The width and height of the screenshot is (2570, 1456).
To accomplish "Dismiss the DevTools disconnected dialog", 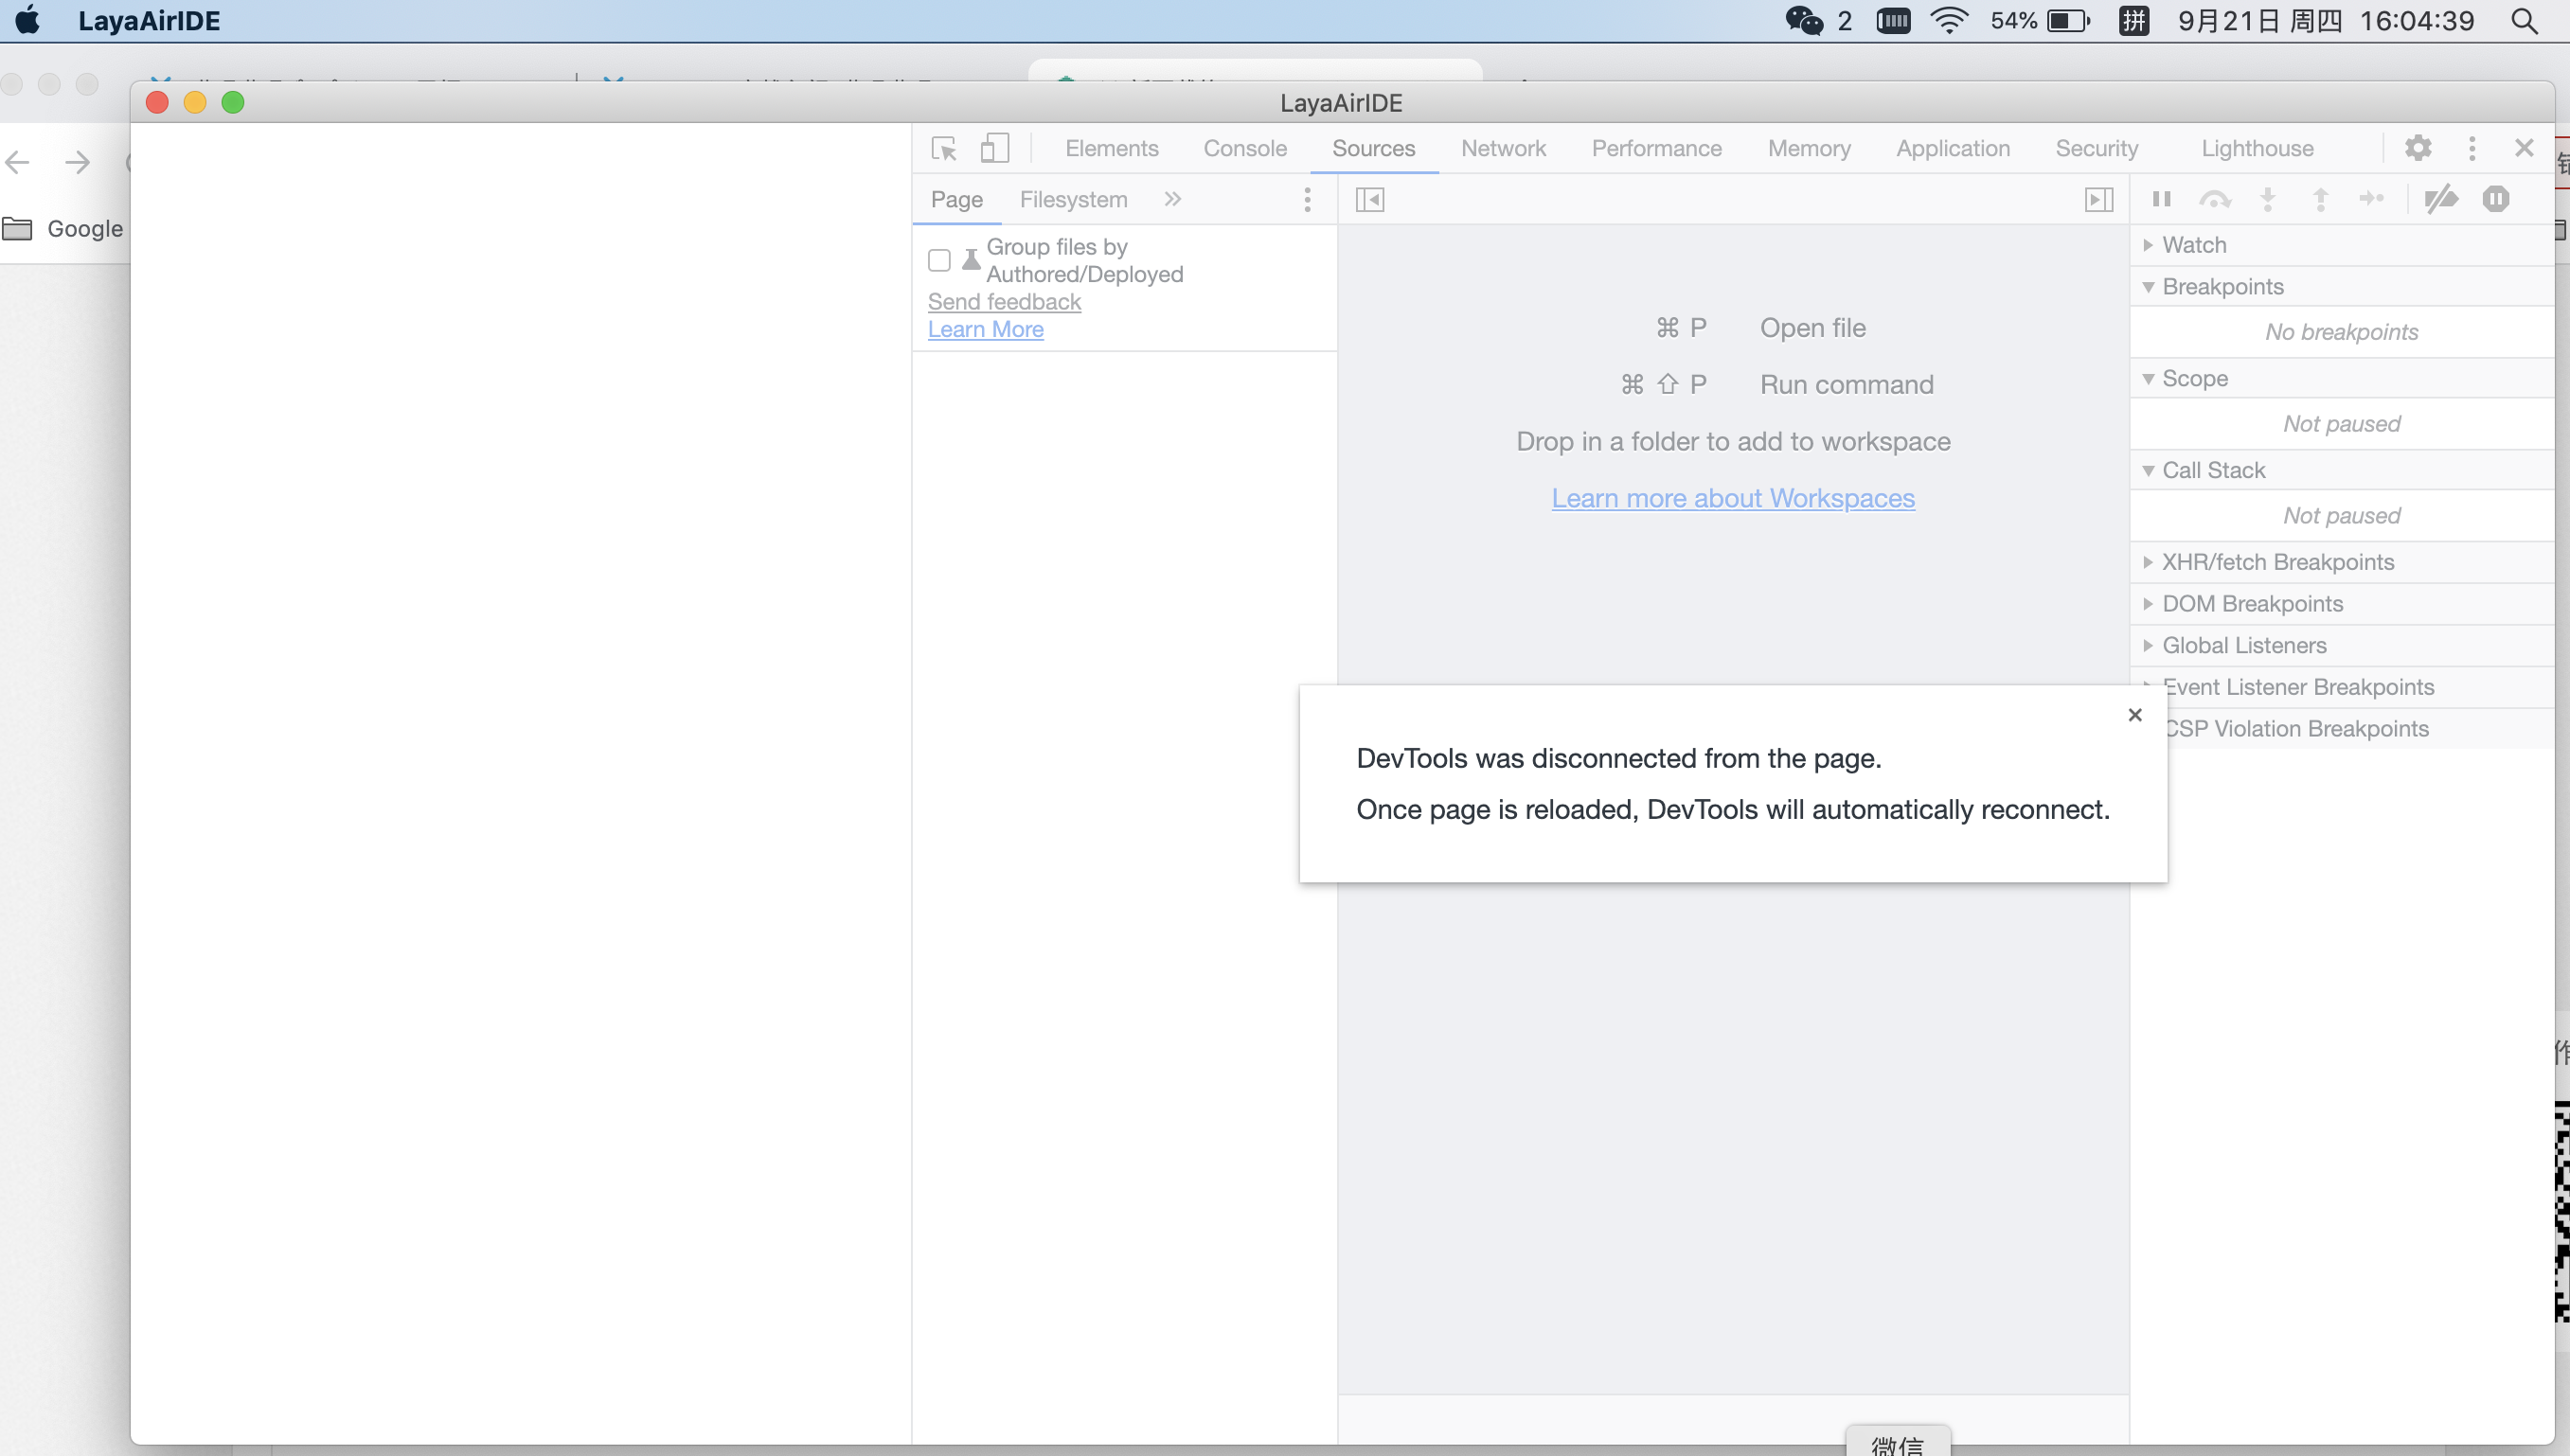I will click(2134, 715).
